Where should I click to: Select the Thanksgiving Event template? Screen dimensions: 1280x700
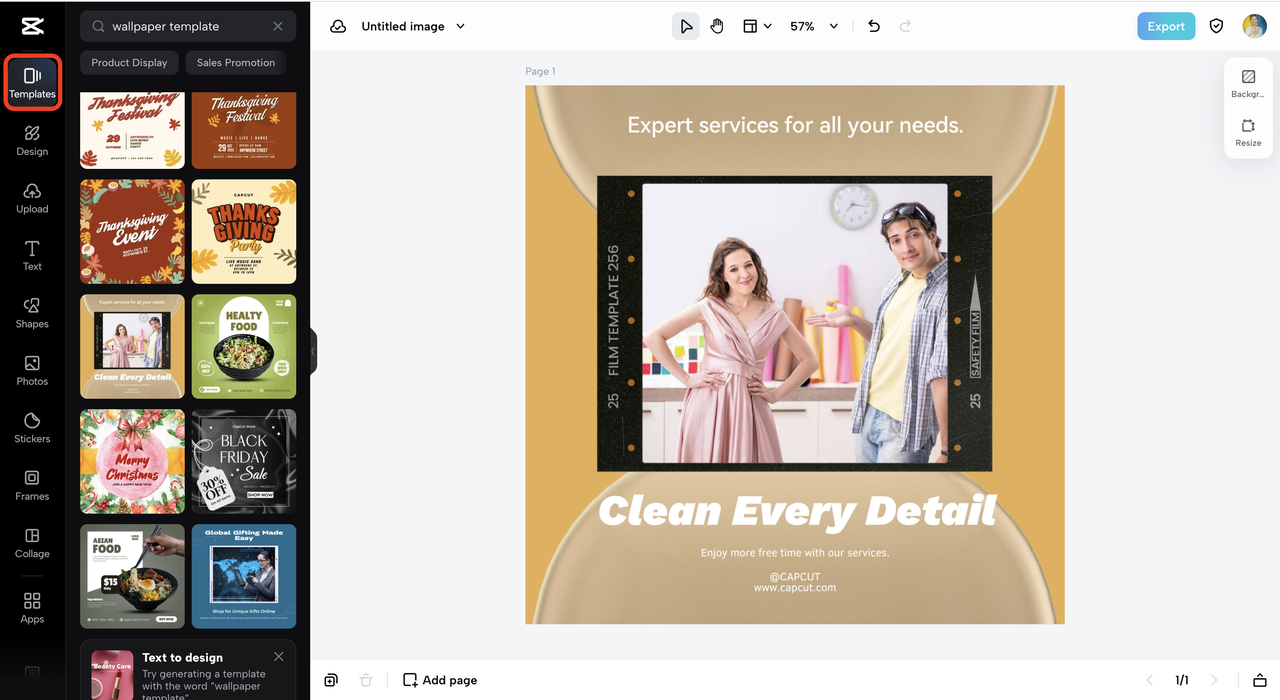point(132,232)
